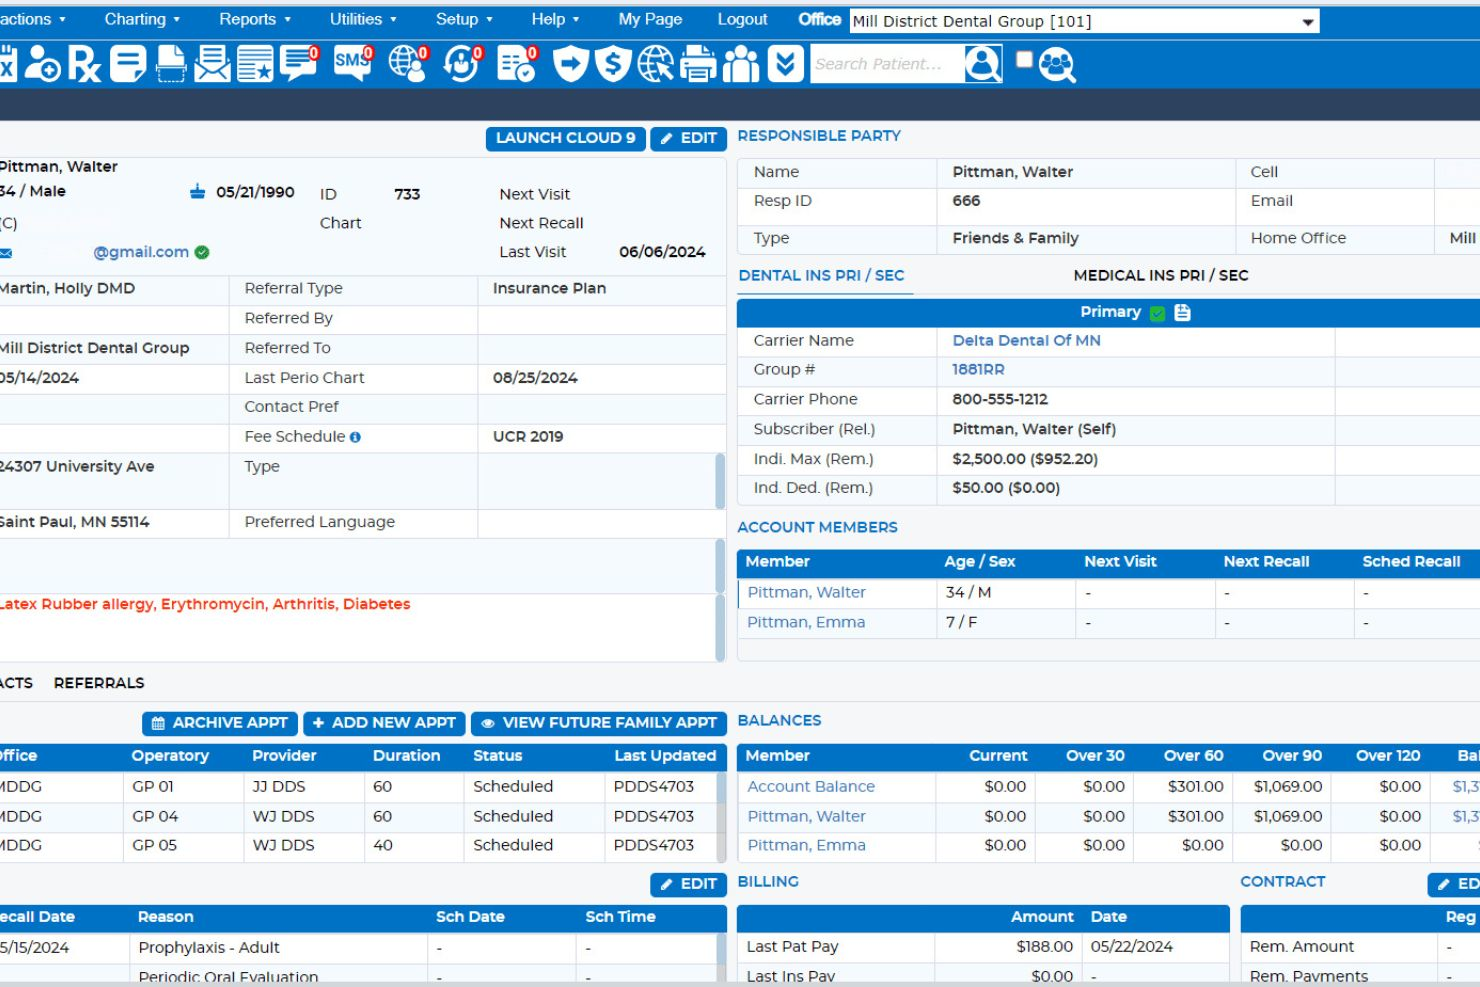Image resolution: width=1480 pixels, height=987 pixels.
Task: Click the Archive Appt button
Action: tap(220, 722)
